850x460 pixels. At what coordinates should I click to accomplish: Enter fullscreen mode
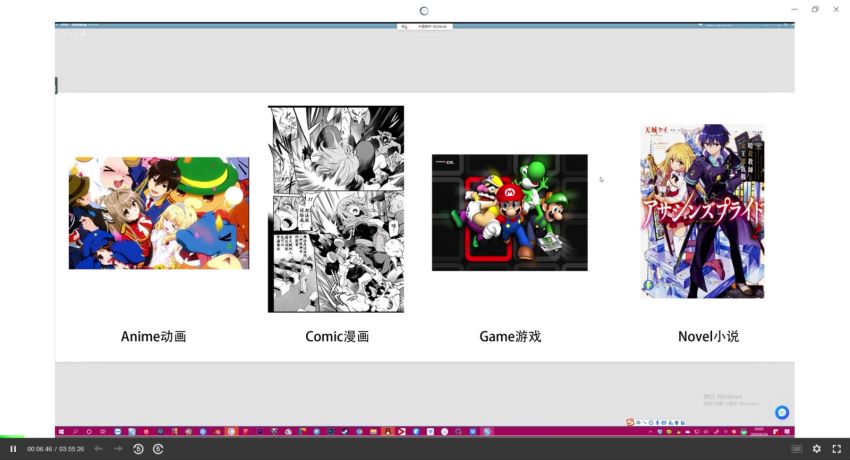click(x=836, y=449)
